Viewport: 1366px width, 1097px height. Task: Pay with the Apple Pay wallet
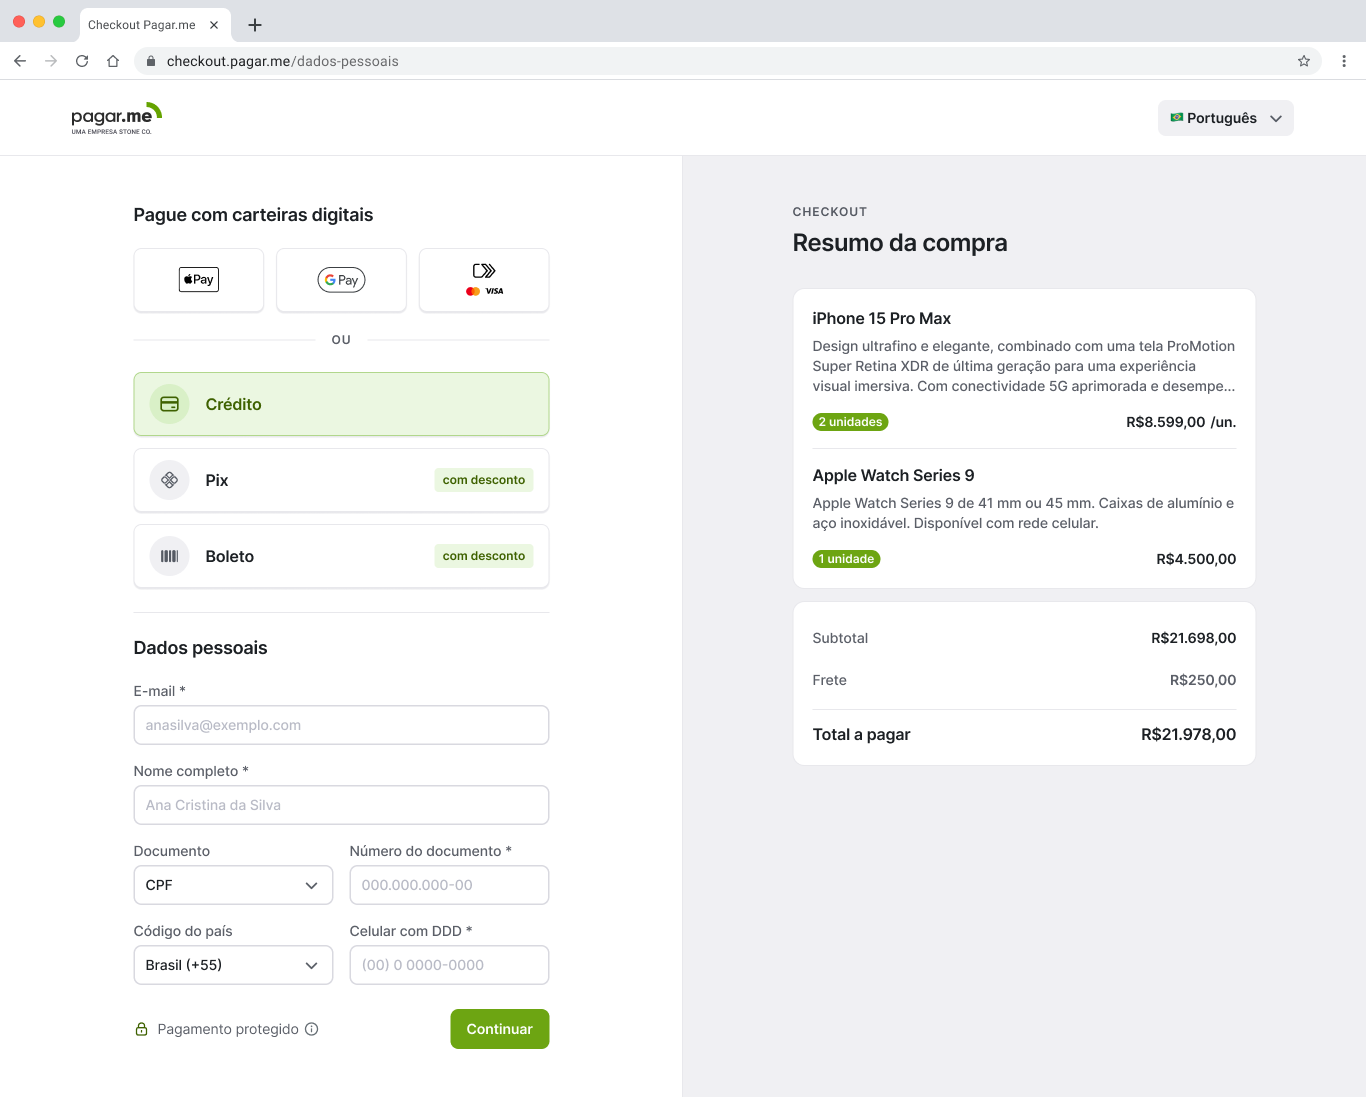(199, 280)
